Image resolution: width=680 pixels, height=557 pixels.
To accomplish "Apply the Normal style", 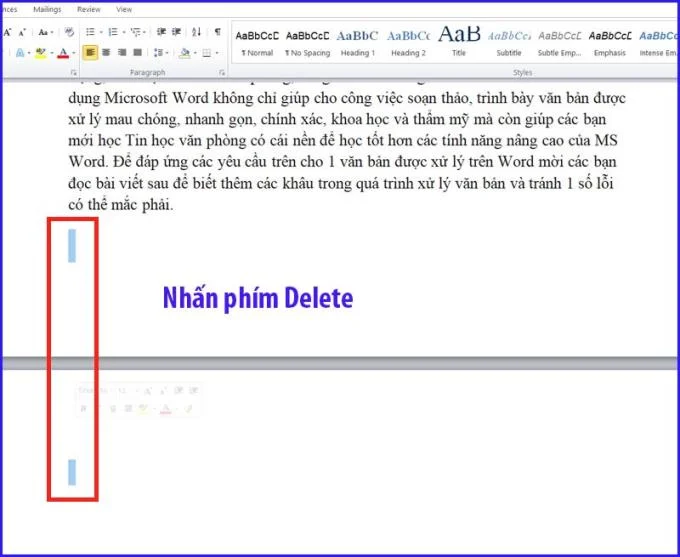I will [x=257, y=42].
